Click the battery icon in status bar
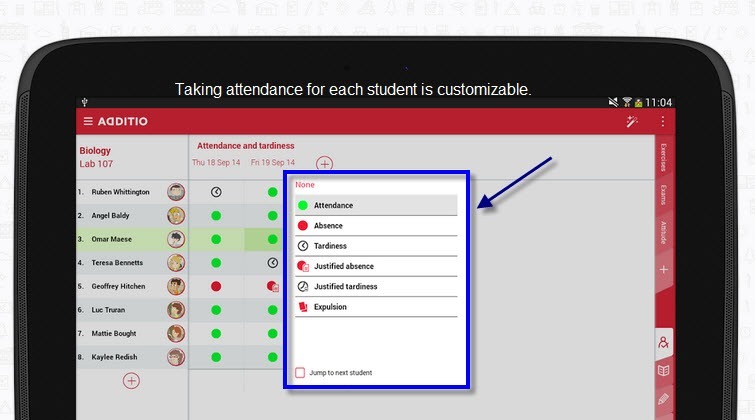 coord(638,103)
